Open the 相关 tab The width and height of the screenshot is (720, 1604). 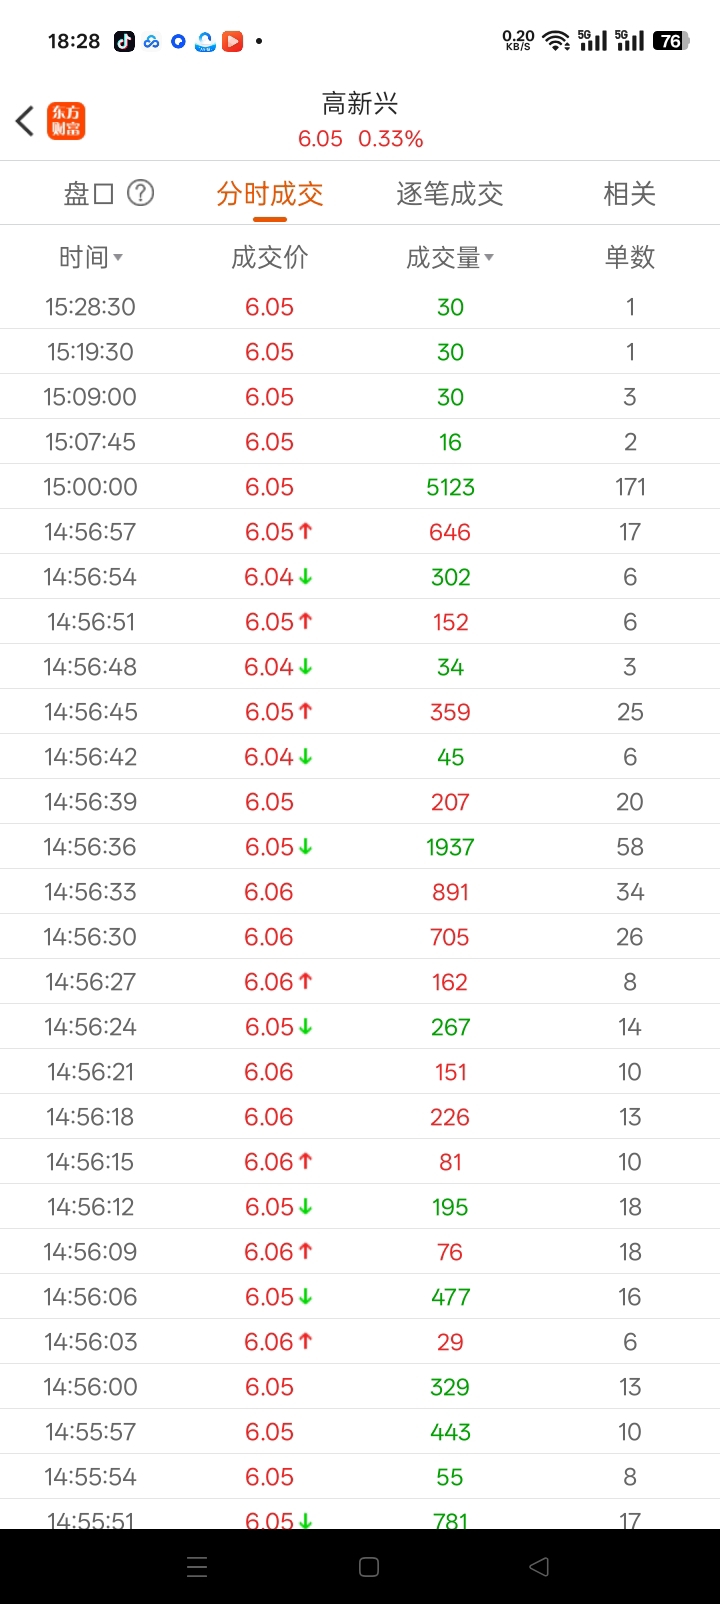[630, 193]
